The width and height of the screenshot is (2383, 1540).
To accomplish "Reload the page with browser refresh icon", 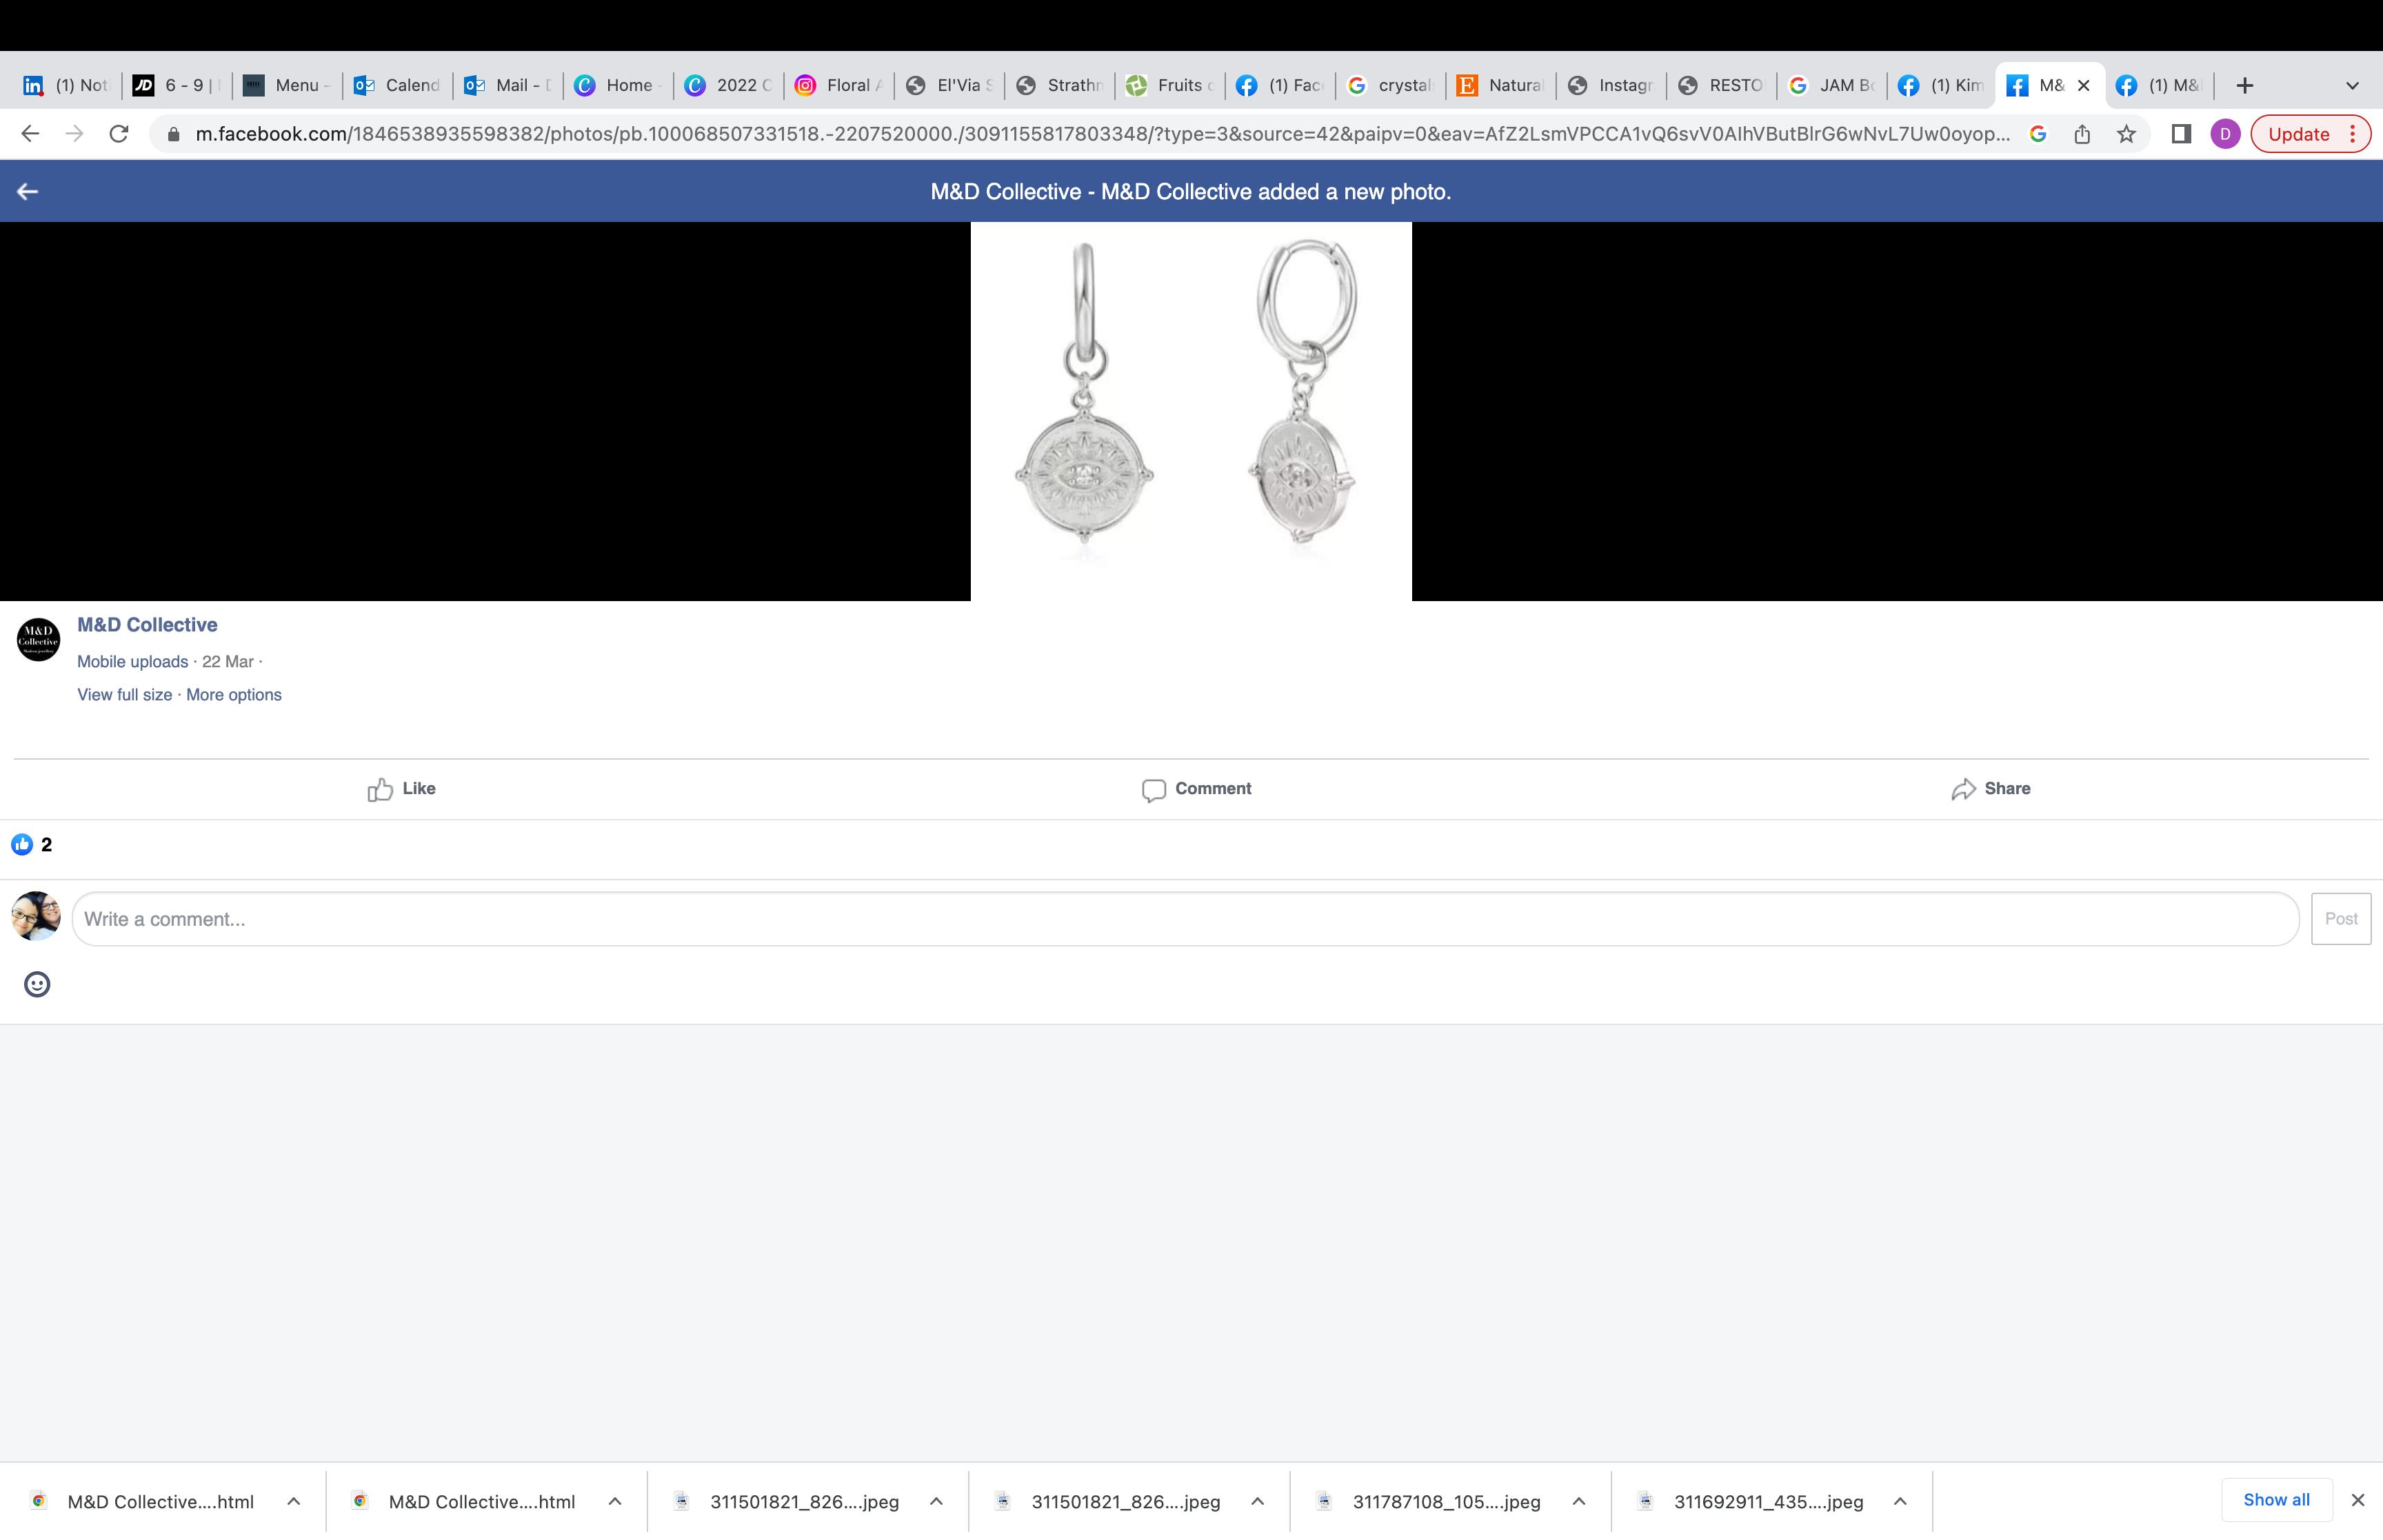I will 119,134.
